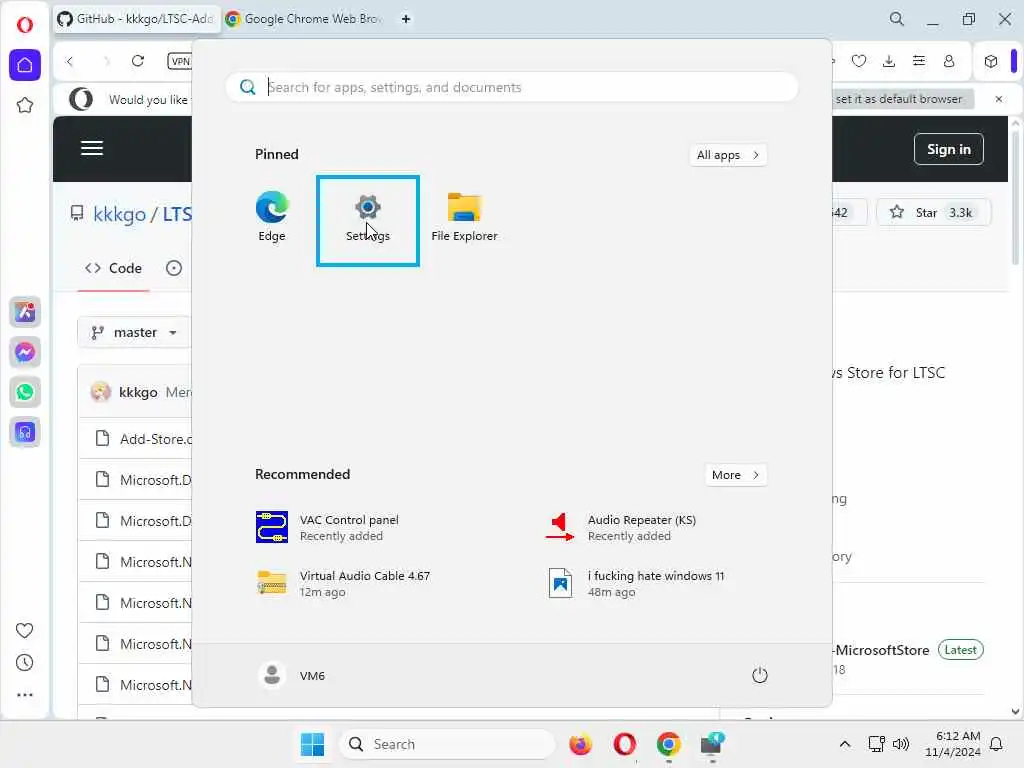Switch to the GitHub kkkgo/LTSC-Add tab

pyautogui.click(x=136, y=19)
